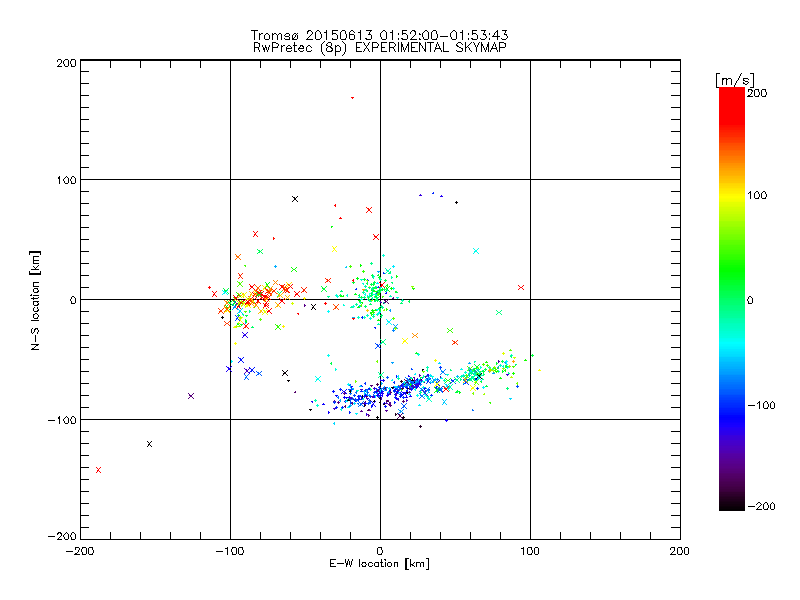Screen dimensions: 800x600
Task: Click the x-axis tick label '200'
Action: tap(680, 551)
